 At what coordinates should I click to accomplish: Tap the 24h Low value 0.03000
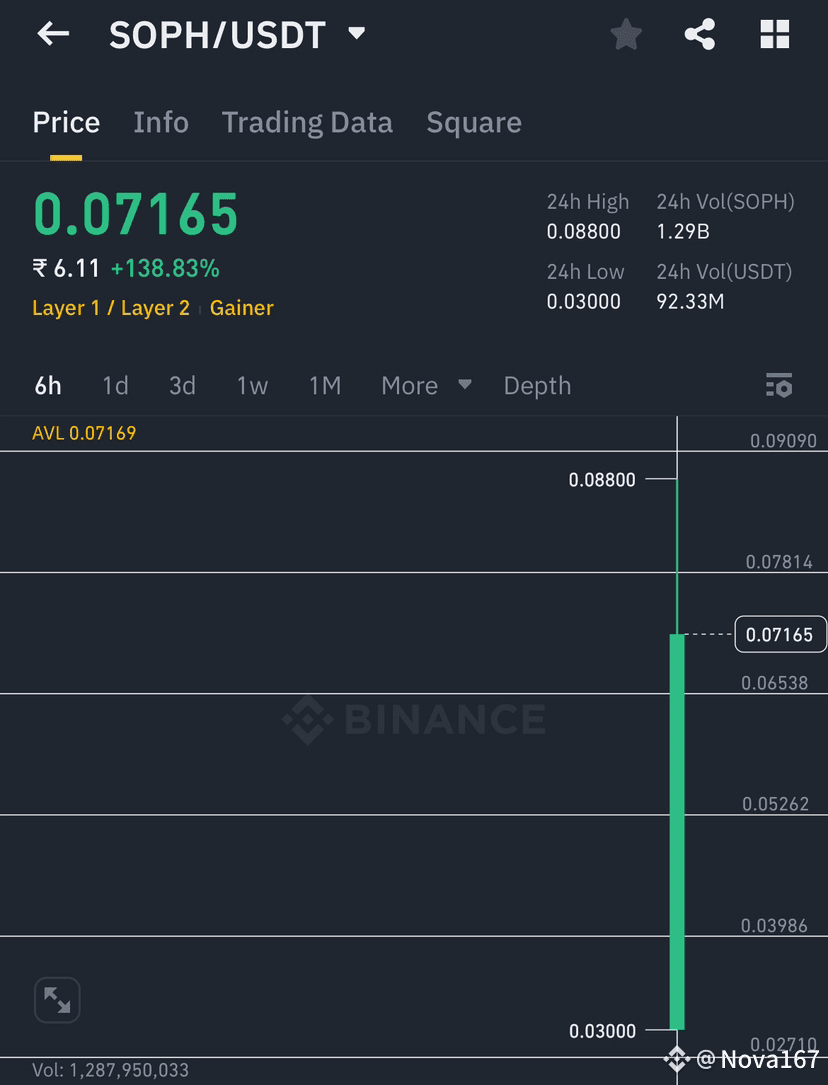[x=583, y=302]
